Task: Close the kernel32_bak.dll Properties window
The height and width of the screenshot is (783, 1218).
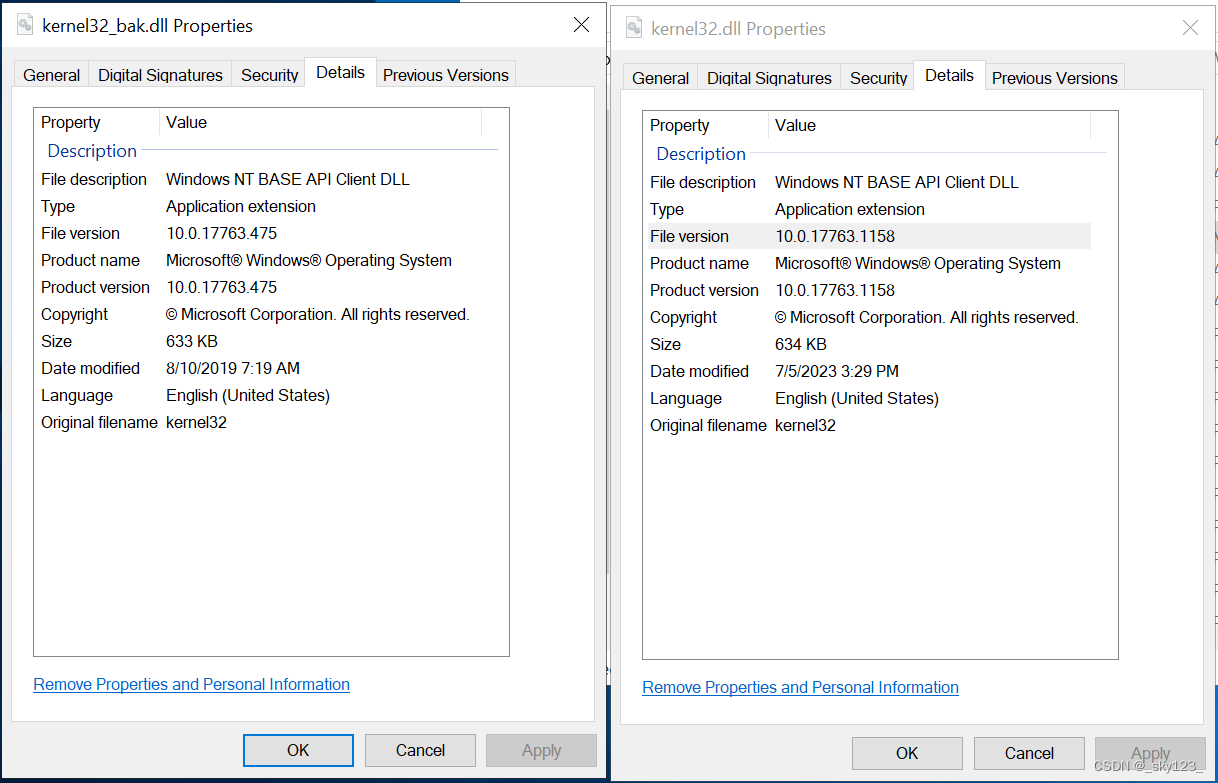Action: click(581, 25)
